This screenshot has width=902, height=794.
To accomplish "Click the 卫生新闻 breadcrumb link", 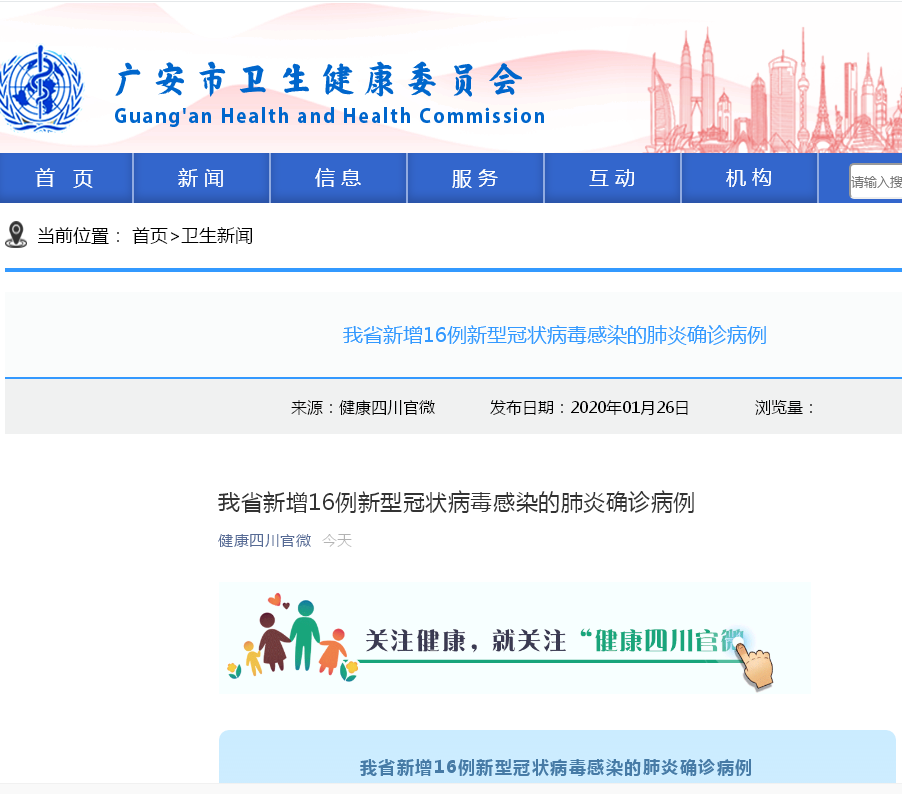I will 217,236.
